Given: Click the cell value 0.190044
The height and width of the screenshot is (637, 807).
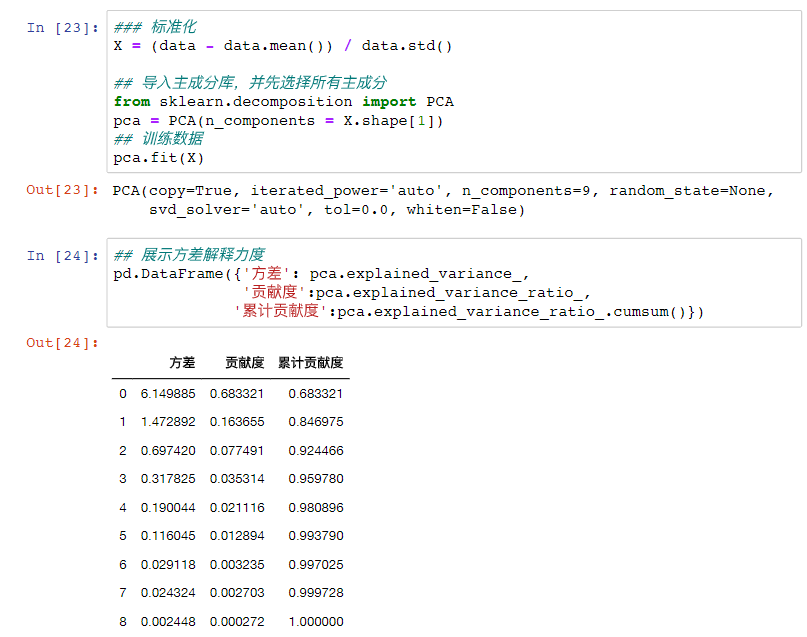Looking at the screenshot, I should click(x=168, y=508).
